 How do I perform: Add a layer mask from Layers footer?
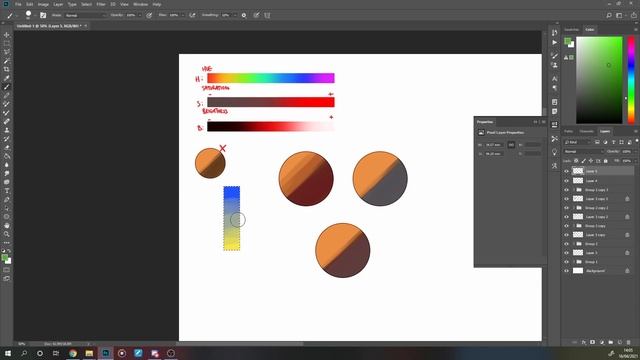[593, 342]
